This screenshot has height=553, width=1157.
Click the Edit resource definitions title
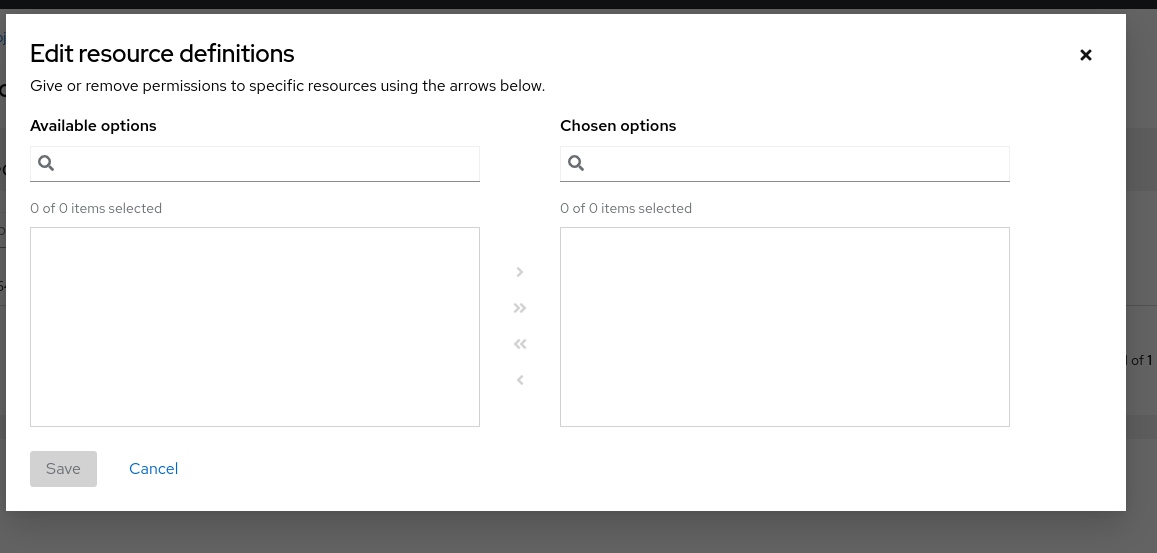(x=162, y=53)
